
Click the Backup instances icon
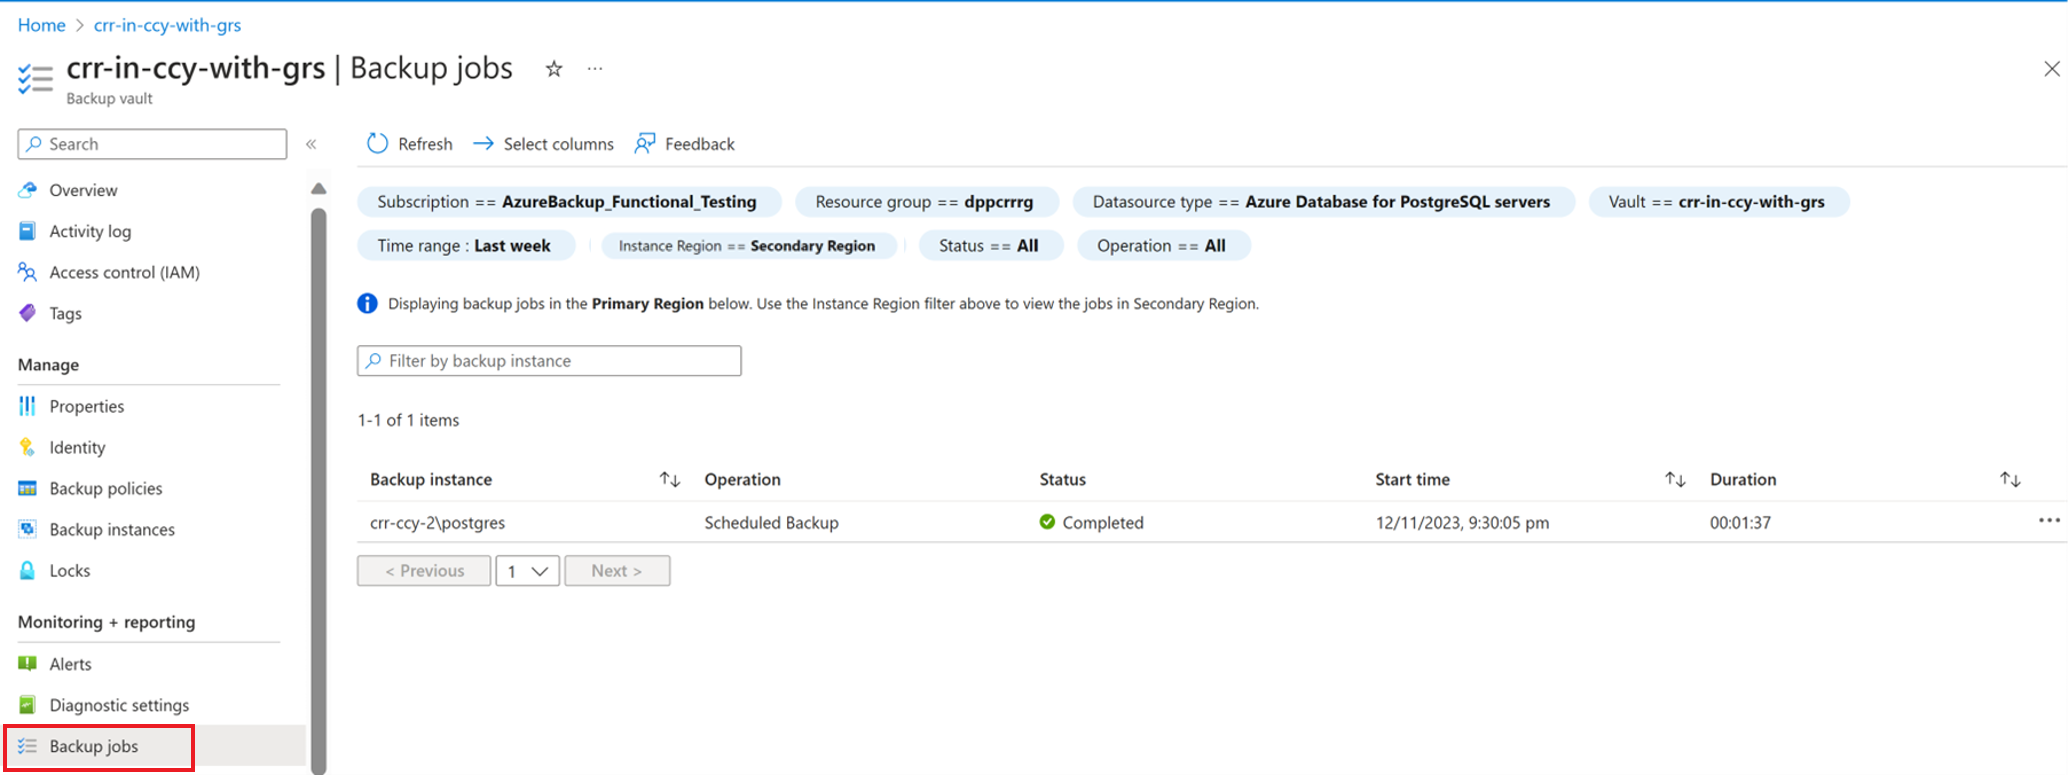coord(28,529)
